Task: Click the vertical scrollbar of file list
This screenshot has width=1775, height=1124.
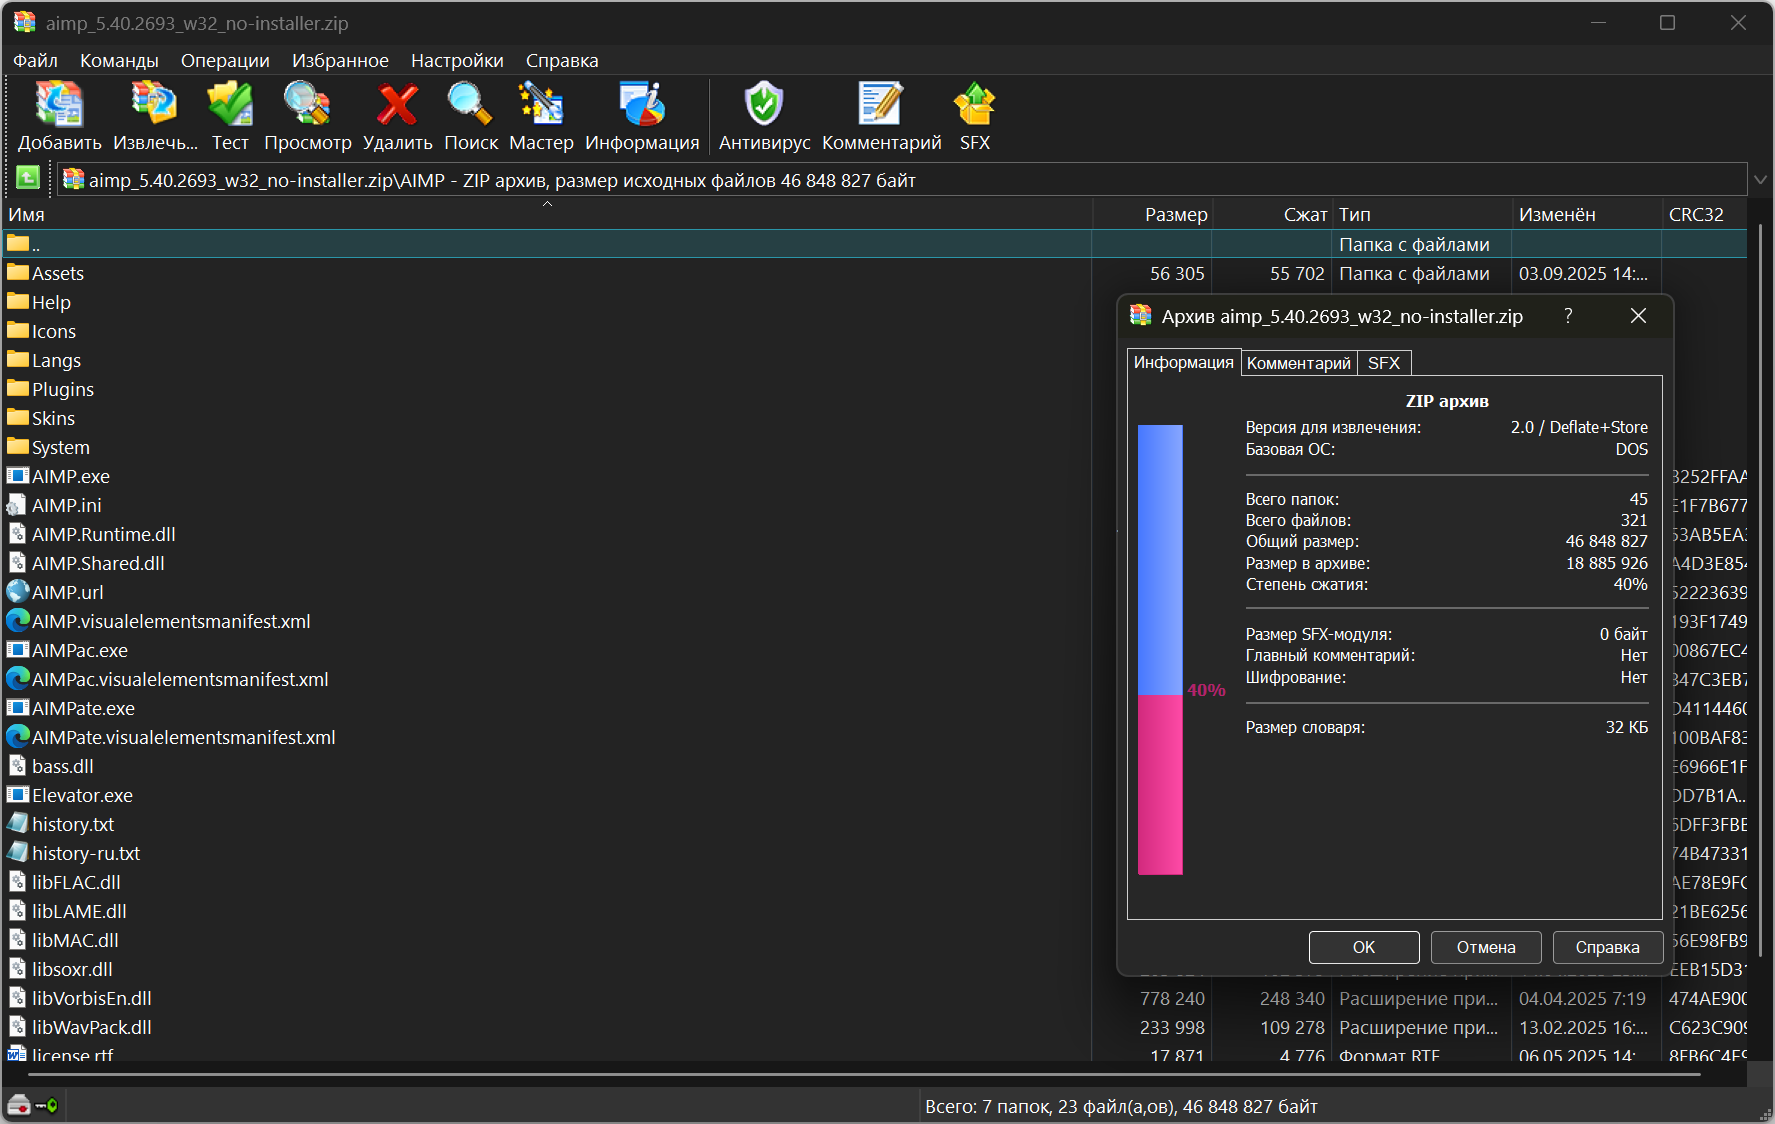Action: (x=1760, y=590)
